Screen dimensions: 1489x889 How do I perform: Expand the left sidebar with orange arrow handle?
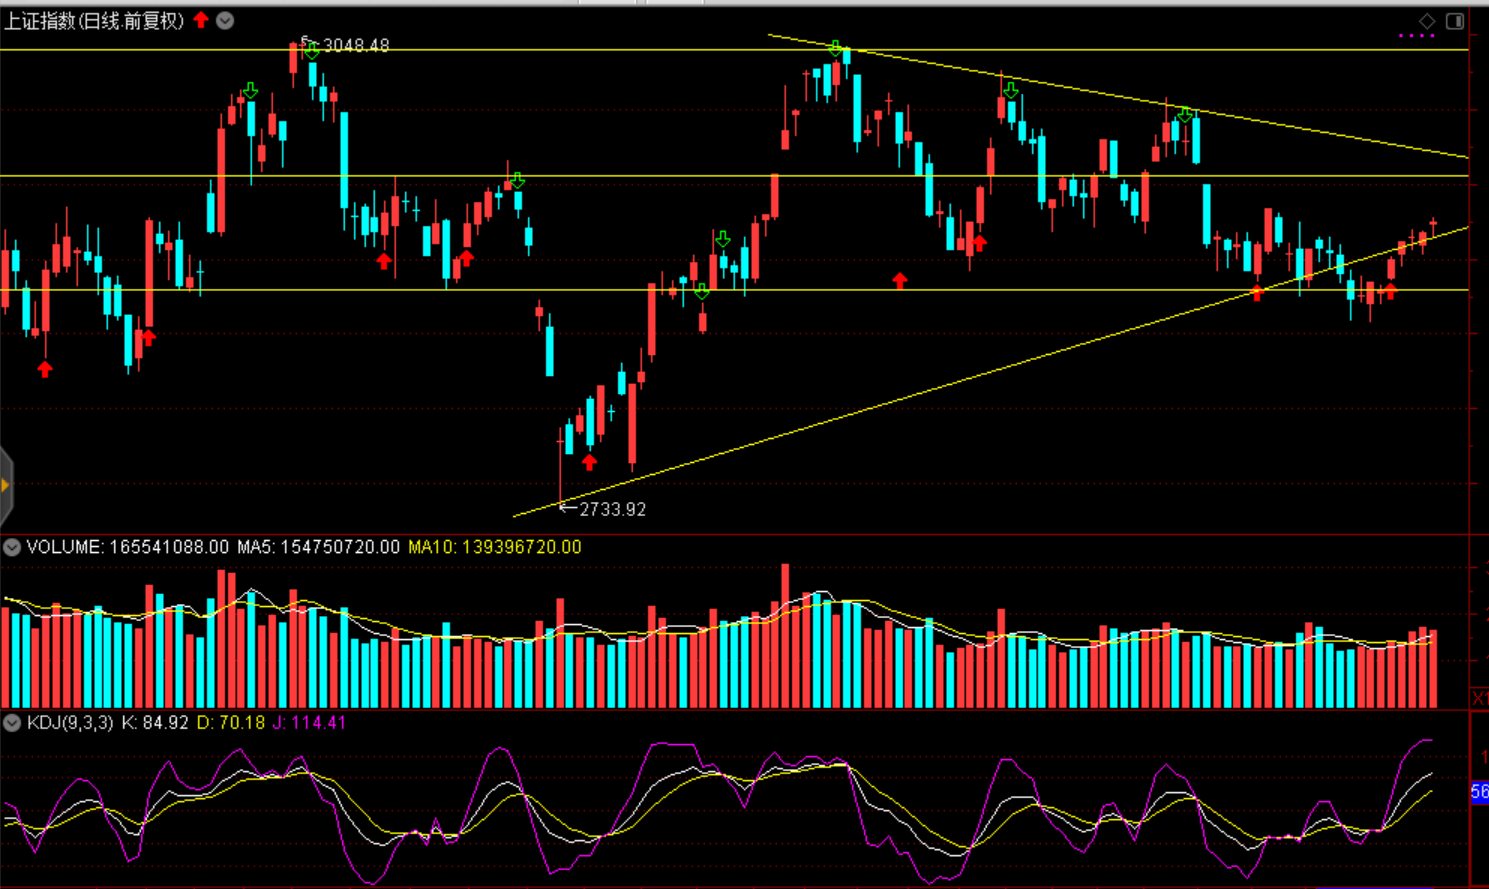click(6, 486)
